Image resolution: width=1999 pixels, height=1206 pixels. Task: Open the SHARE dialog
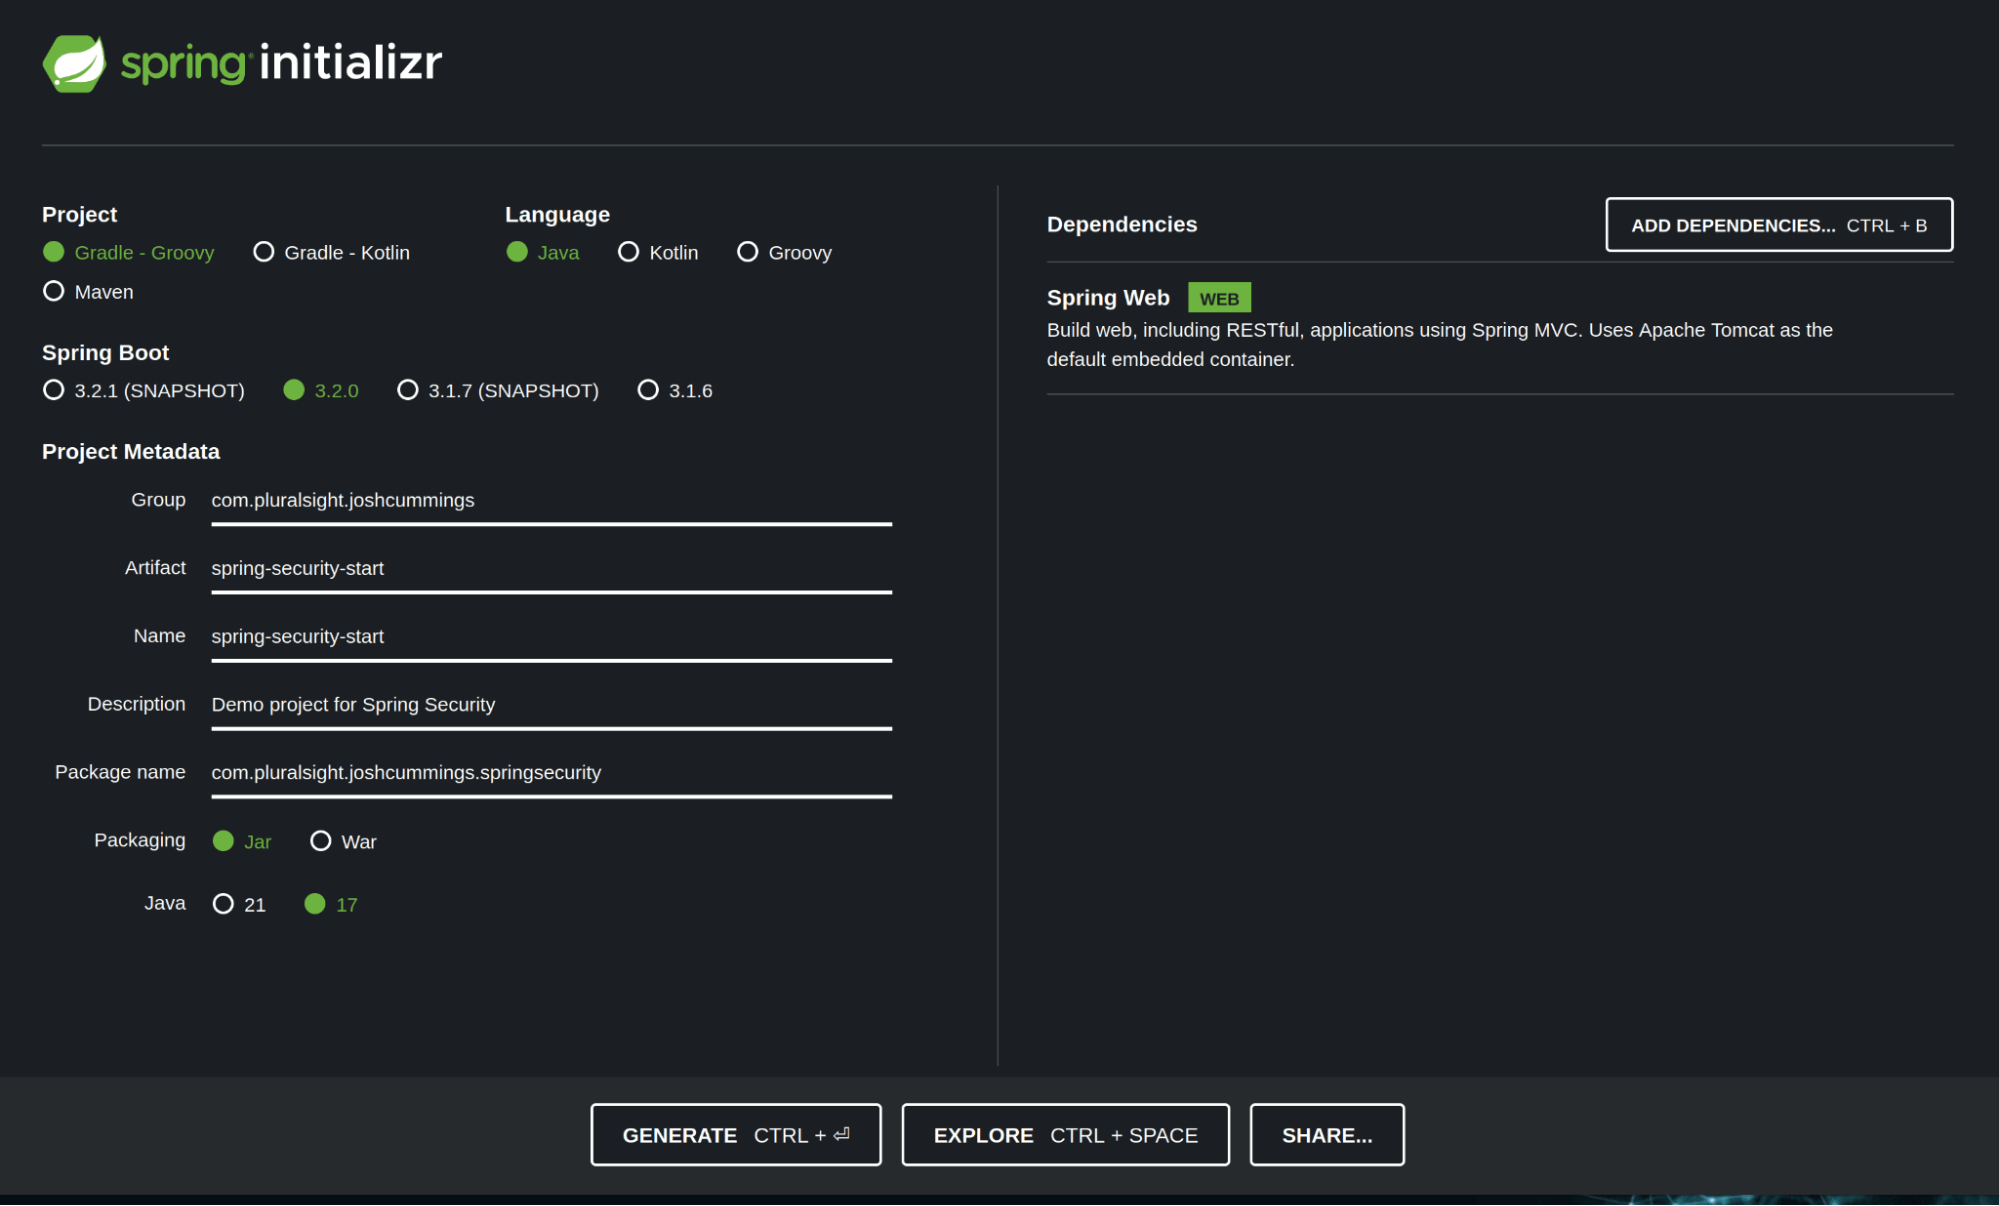click(1327, 1135)
